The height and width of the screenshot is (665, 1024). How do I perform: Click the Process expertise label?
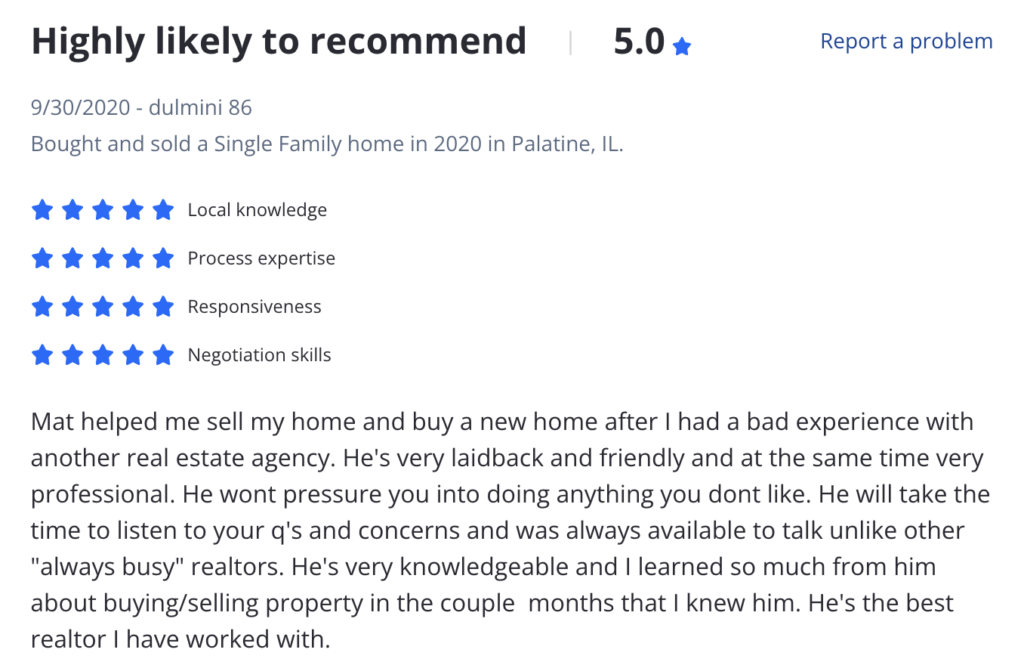click(x=261, y=259)
